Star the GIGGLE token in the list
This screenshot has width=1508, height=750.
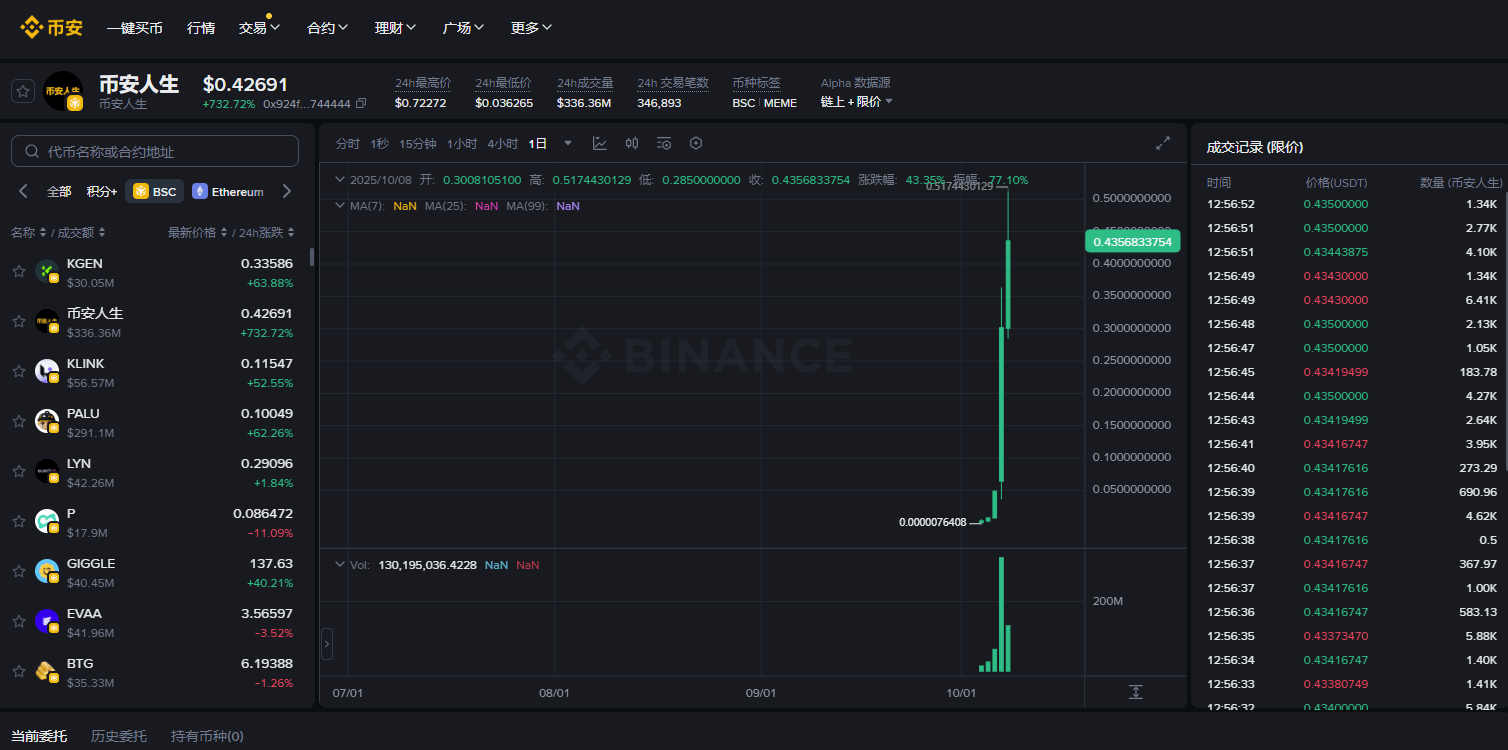point(19,571)
